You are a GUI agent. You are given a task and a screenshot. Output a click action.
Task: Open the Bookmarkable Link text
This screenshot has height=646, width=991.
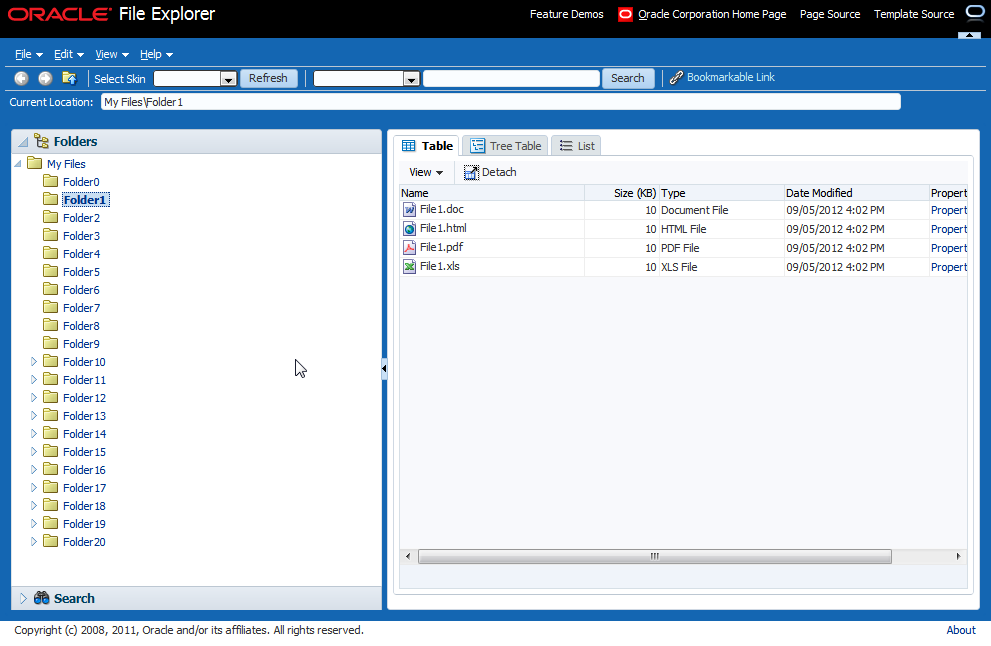click(731, 77)
